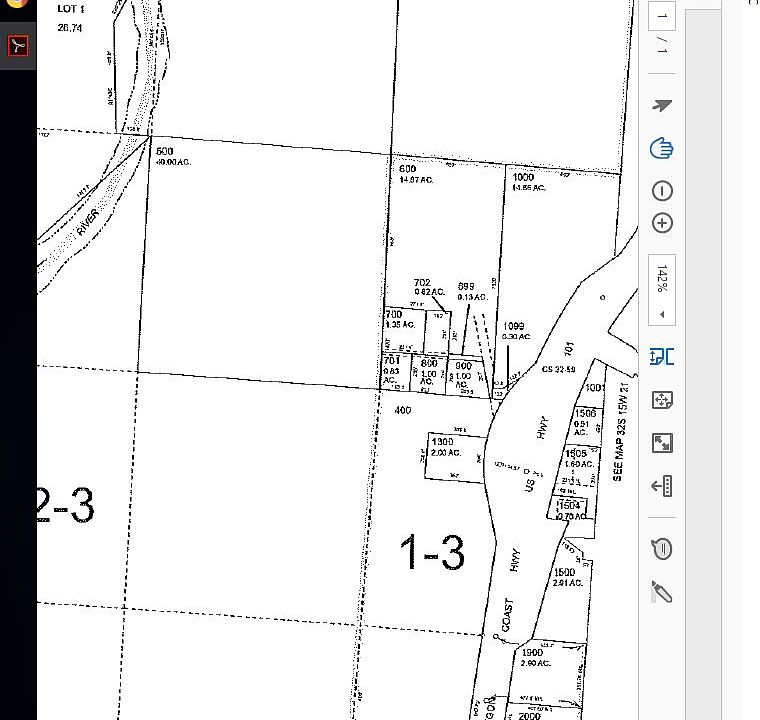Click the document scrollbar track
760x720 pixels.
click(703, 364)
